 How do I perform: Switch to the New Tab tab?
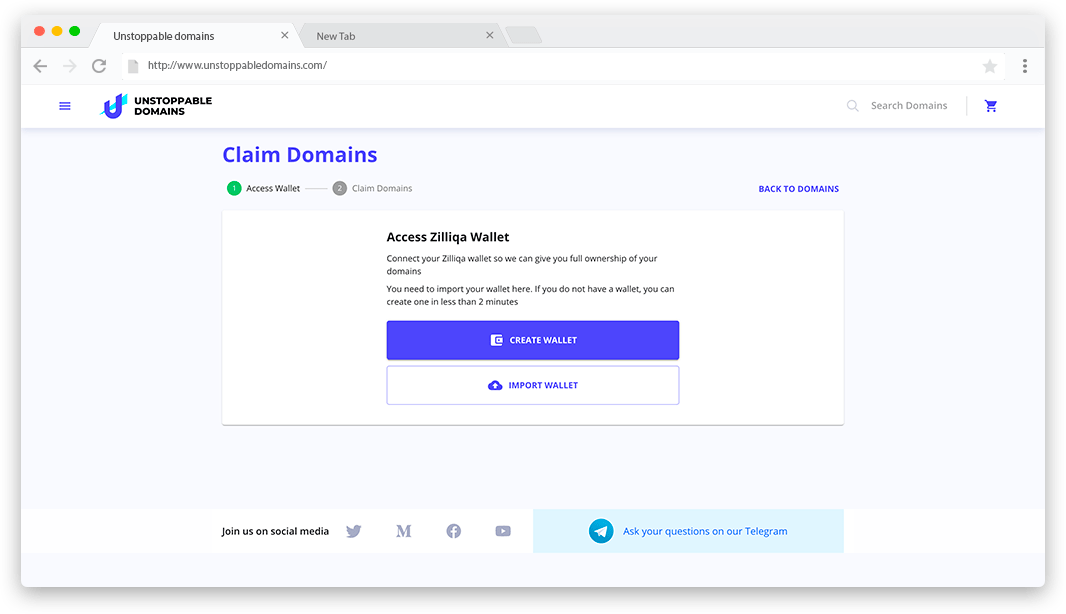(x=402, y=35)
